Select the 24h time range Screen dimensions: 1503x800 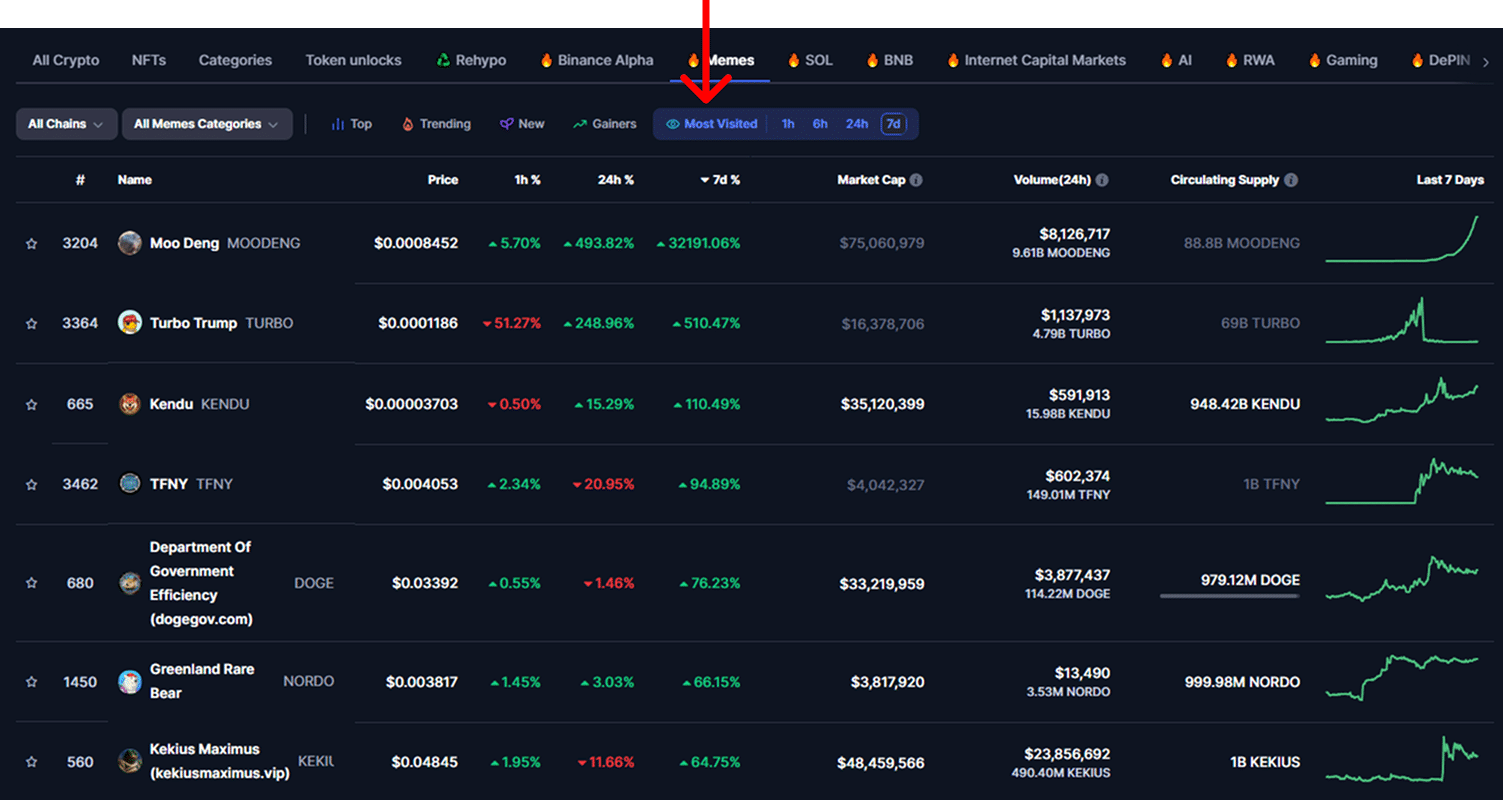857,124
